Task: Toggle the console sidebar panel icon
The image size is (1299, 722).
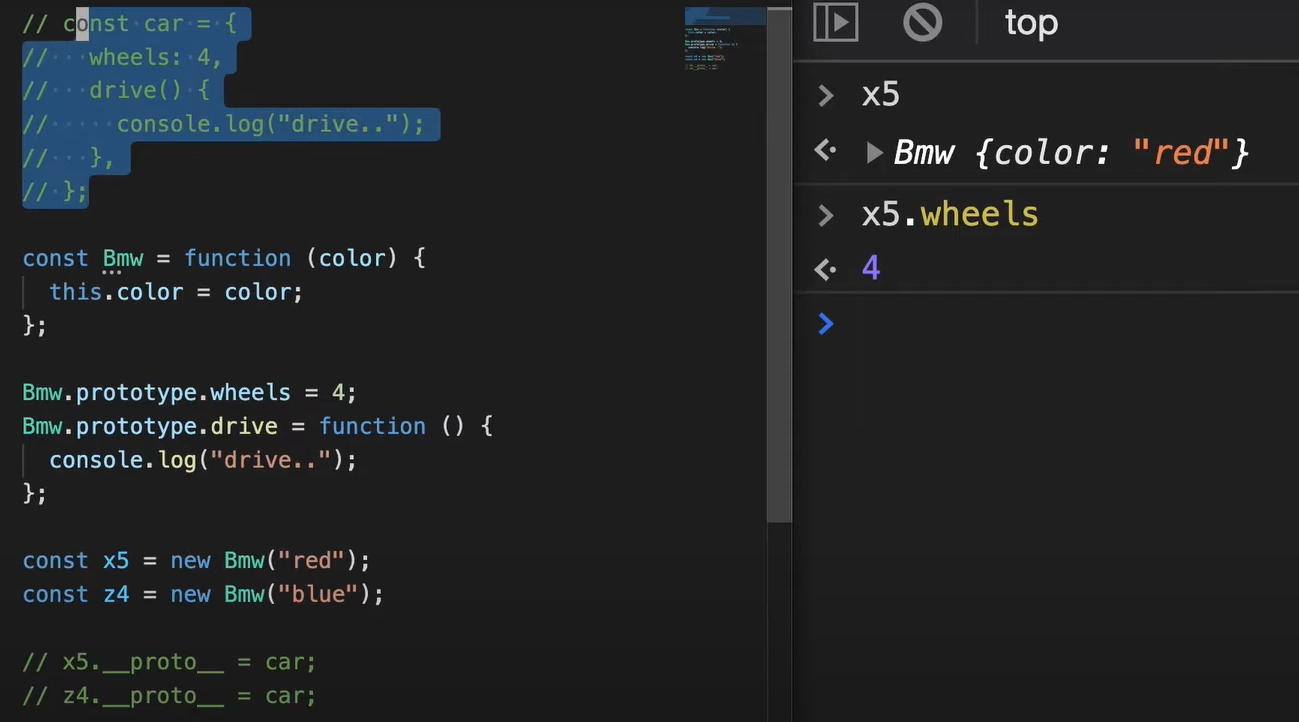Action: click(835, 22)
